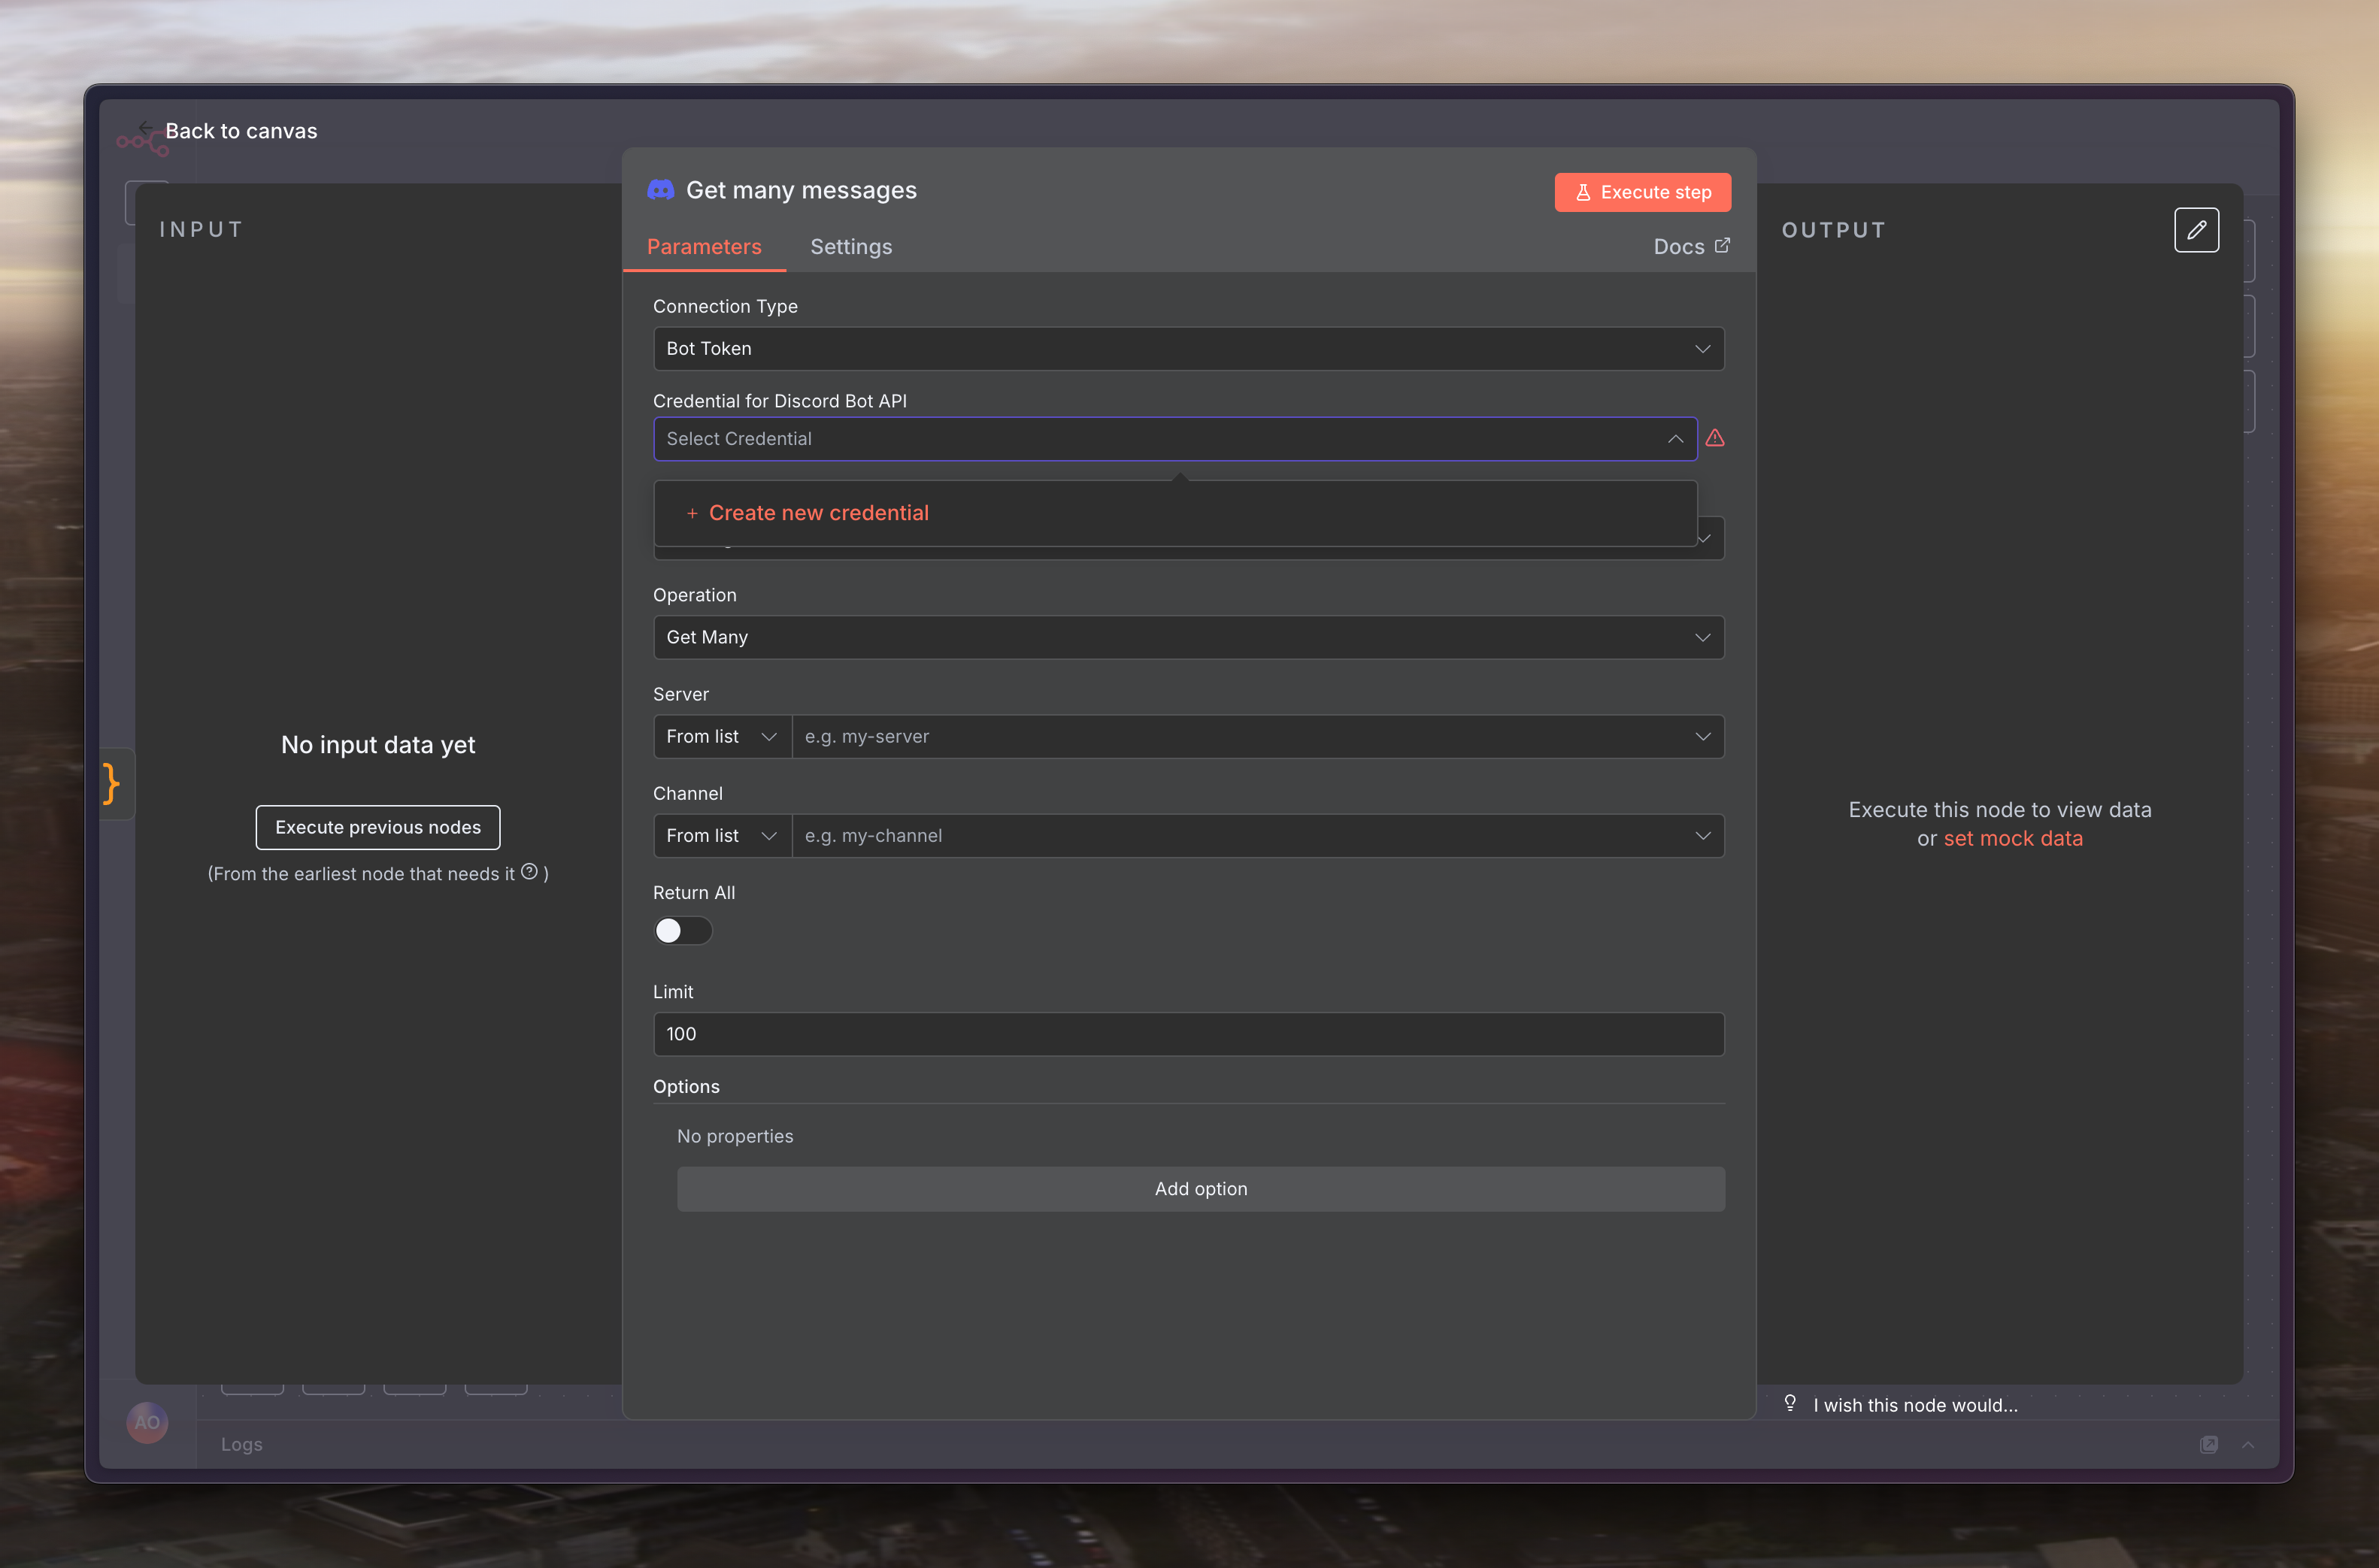Click the back arrow to canvas

[x=146, y=128]
